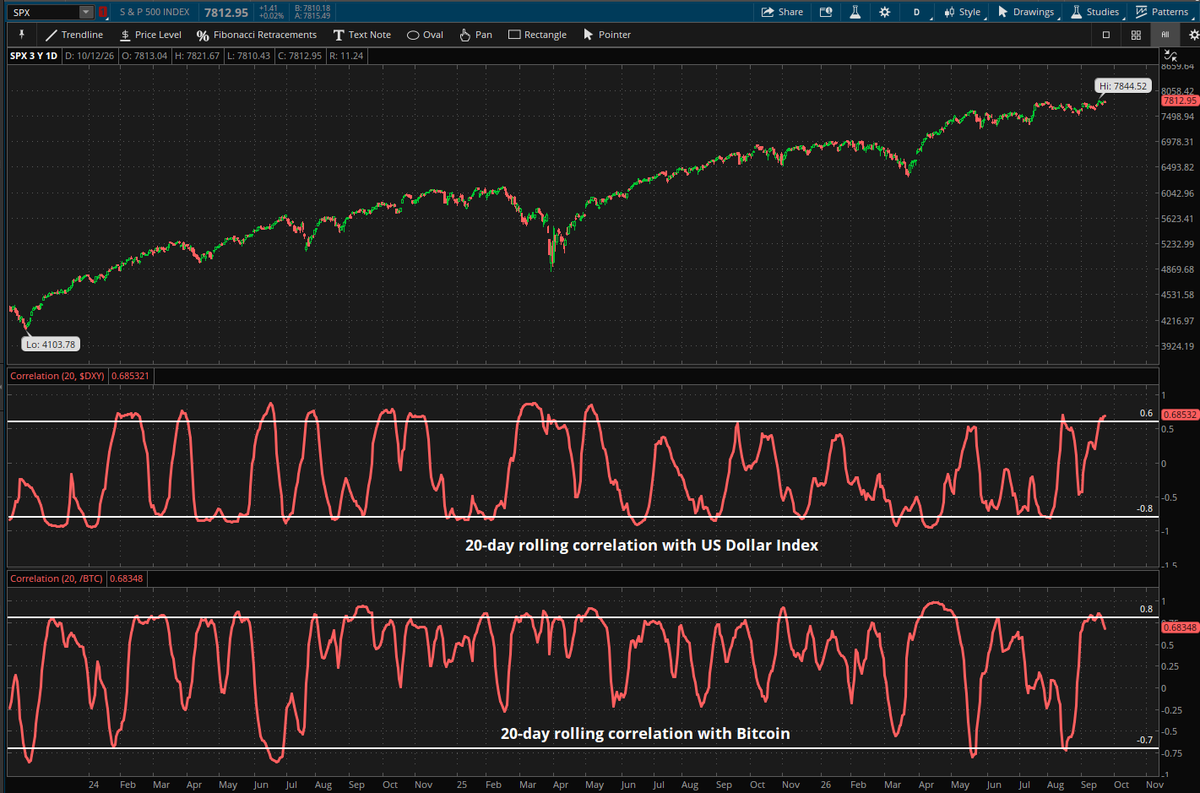Click the red alert icon beside symbol box

(102, 12)
